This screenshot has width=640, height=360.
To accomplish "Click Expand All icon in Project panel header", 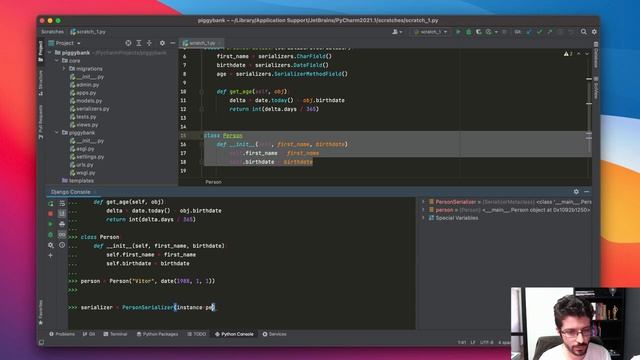I will pyautogui.click(x=139, y=43).
